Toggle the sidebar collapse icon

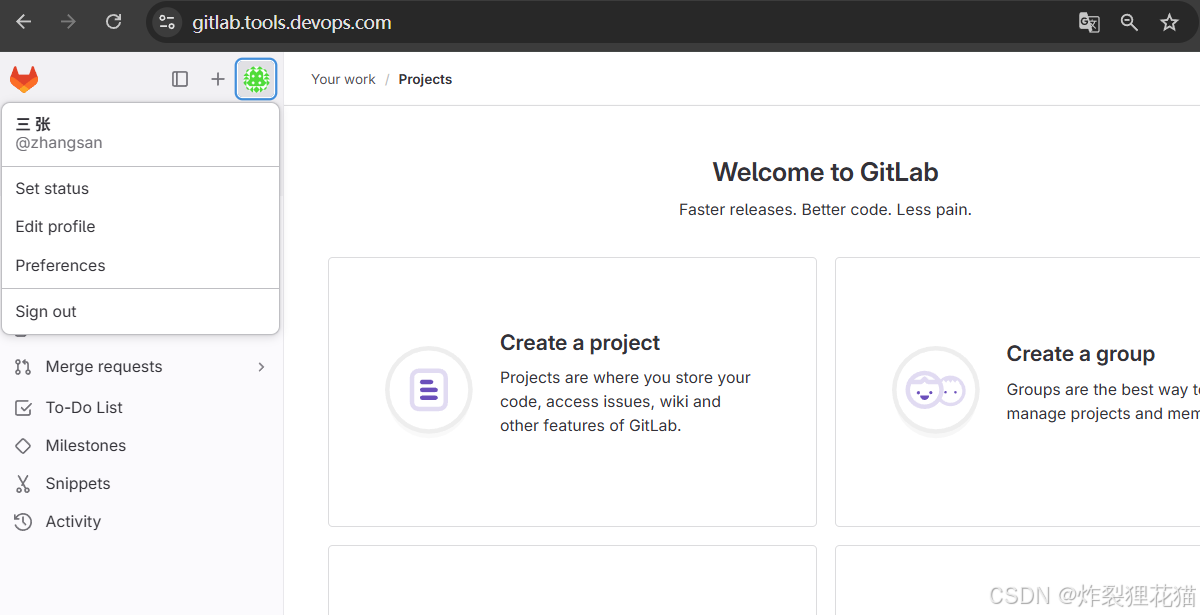[180, 79]
